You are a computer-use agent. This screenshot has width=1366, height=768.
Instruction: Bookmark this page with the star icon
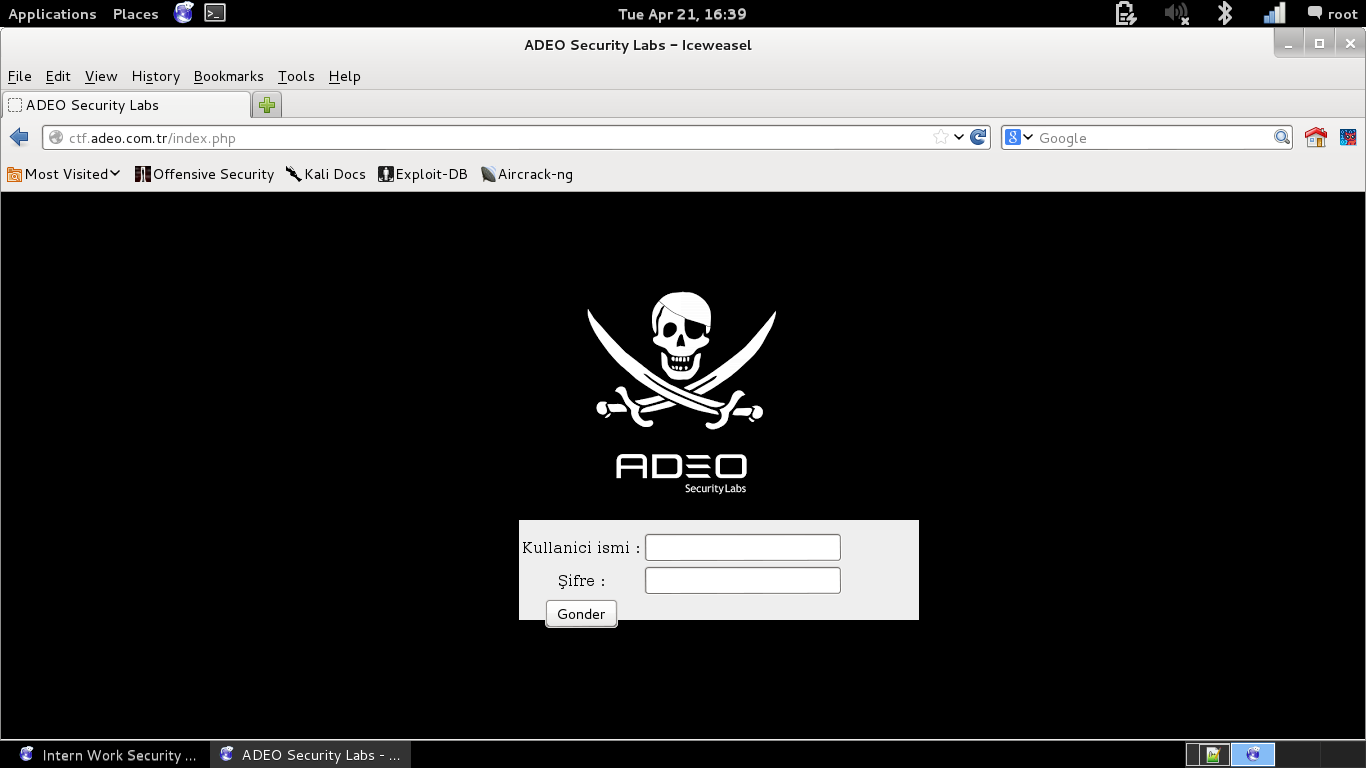(940, 137)
